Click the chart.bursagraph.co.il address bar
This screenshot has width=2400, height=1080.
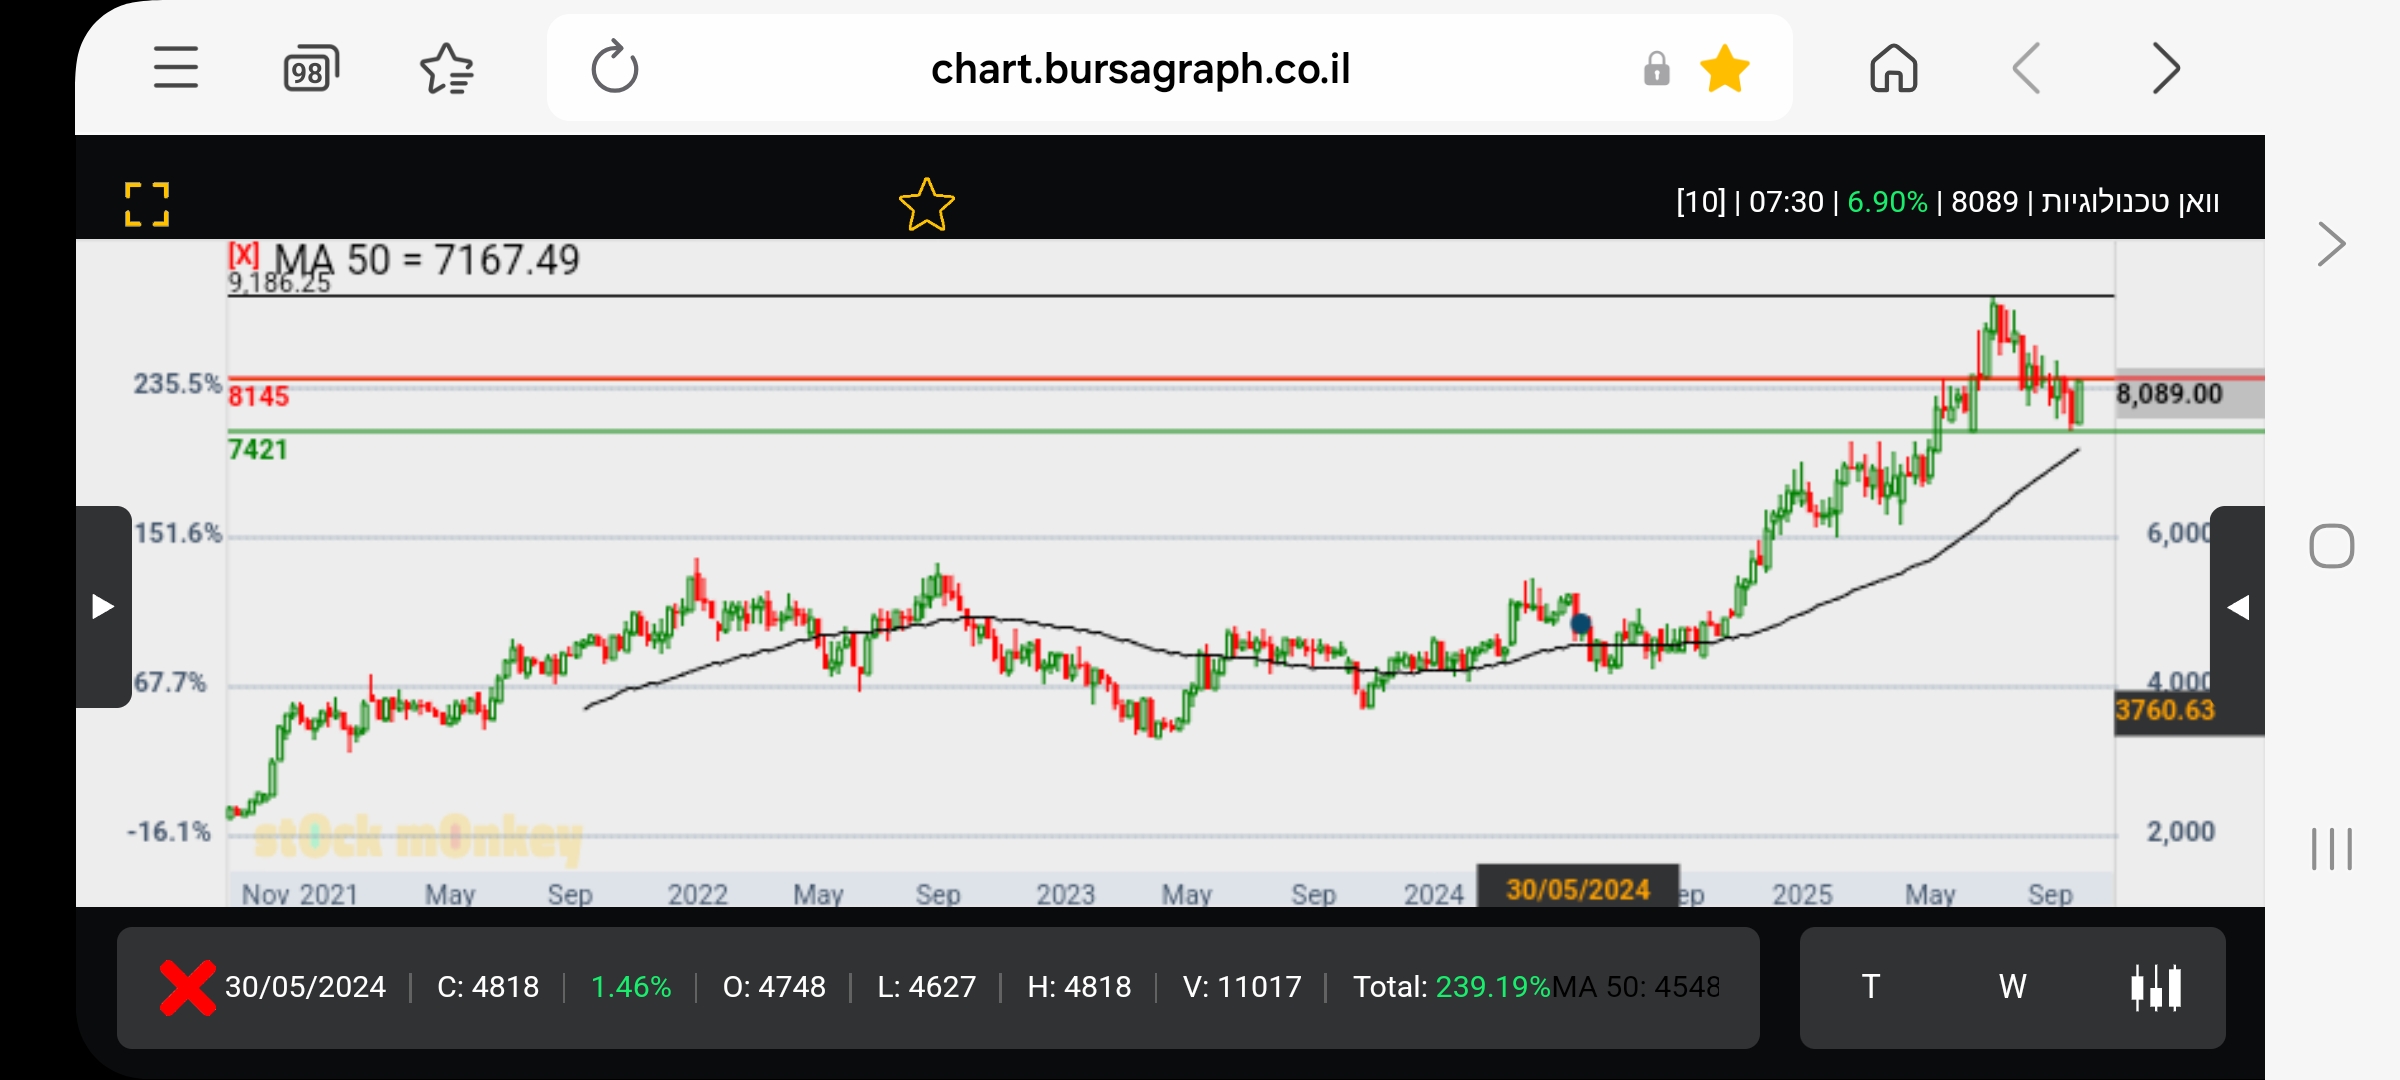tap(1140, 69)
